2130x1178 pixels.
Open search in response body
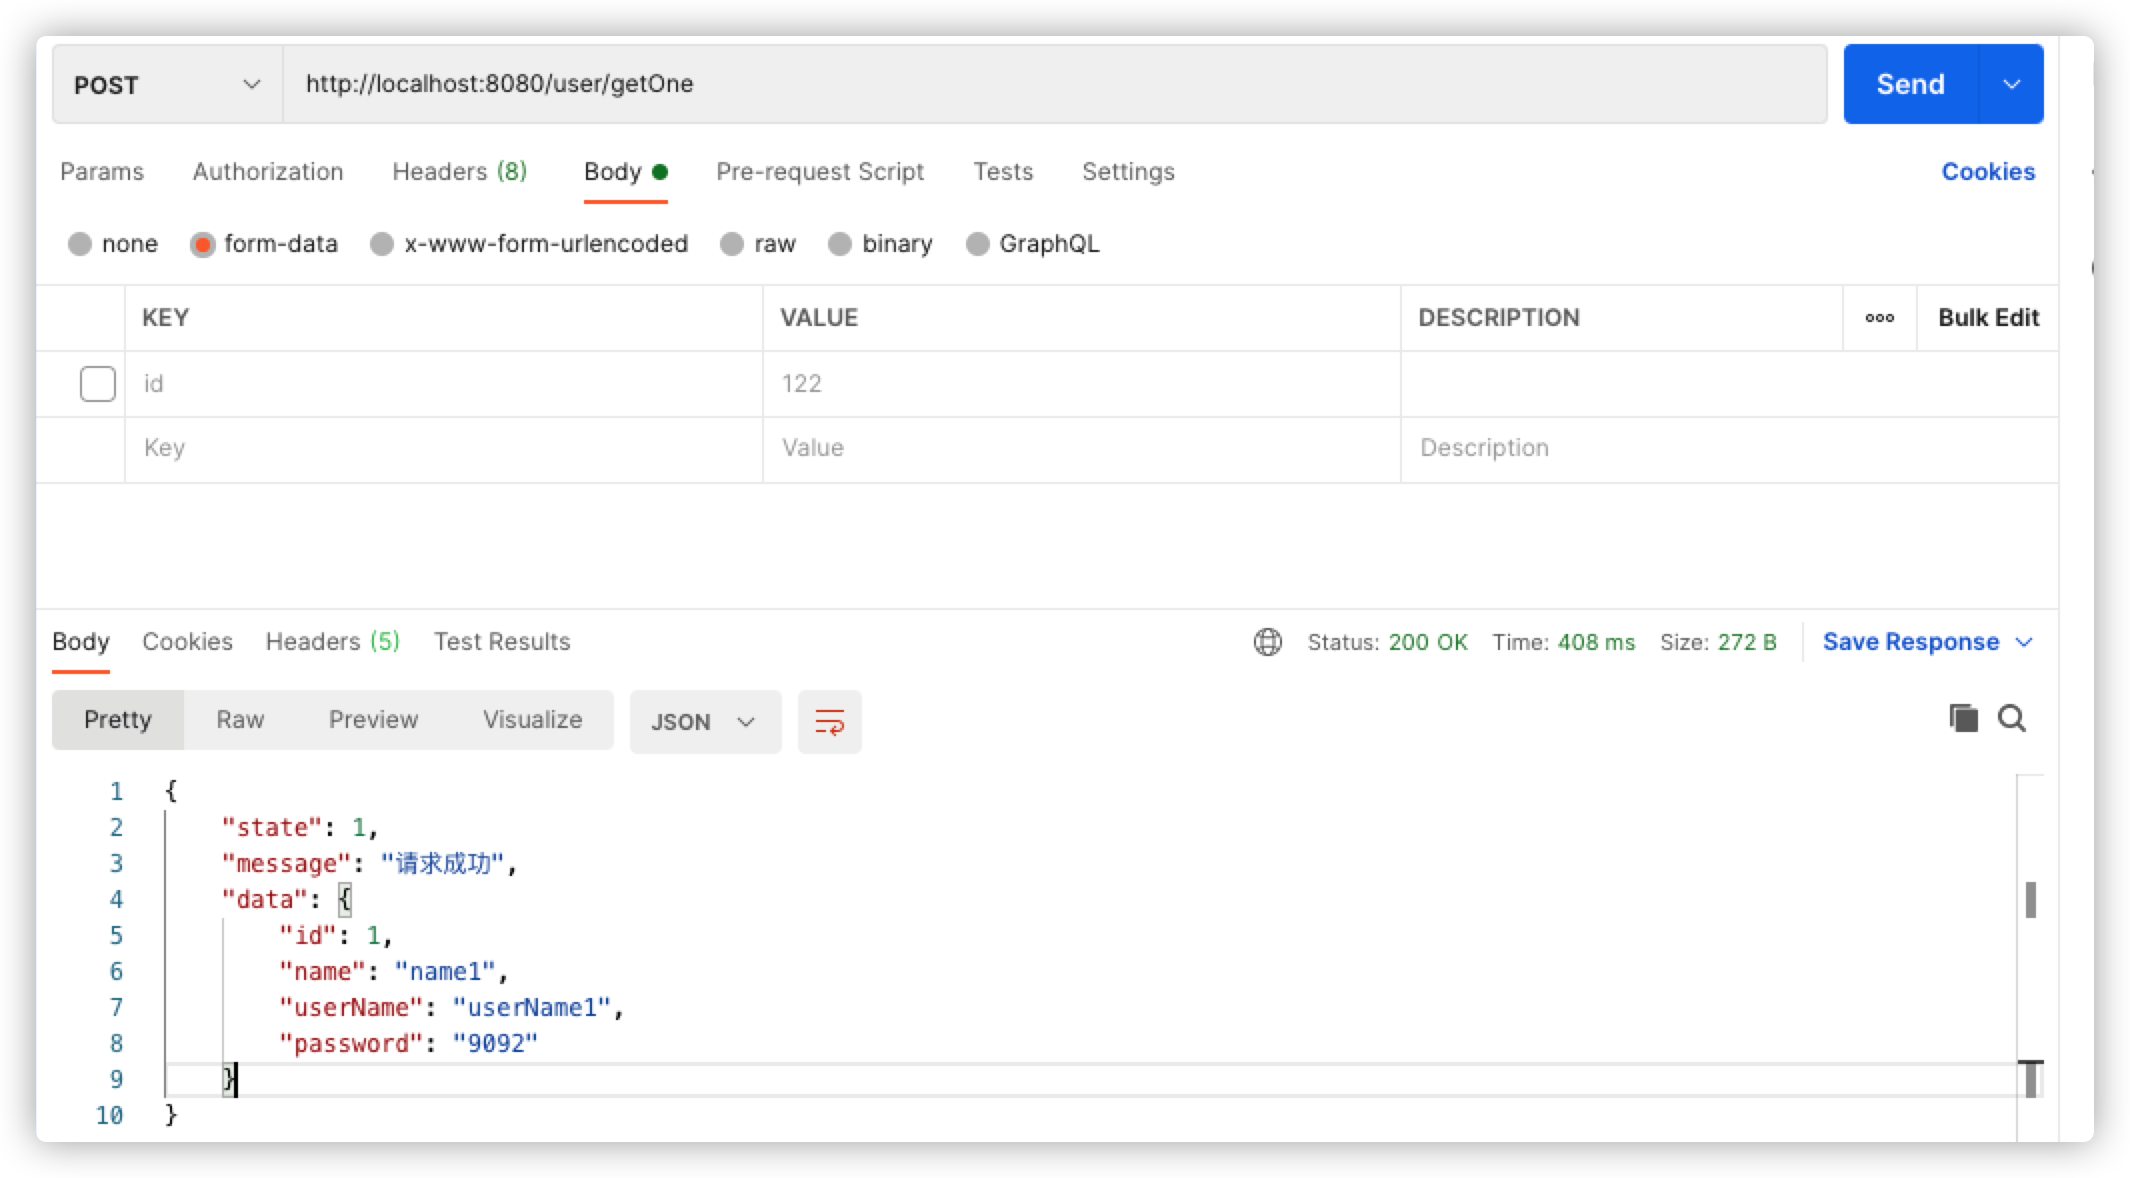2012,718
